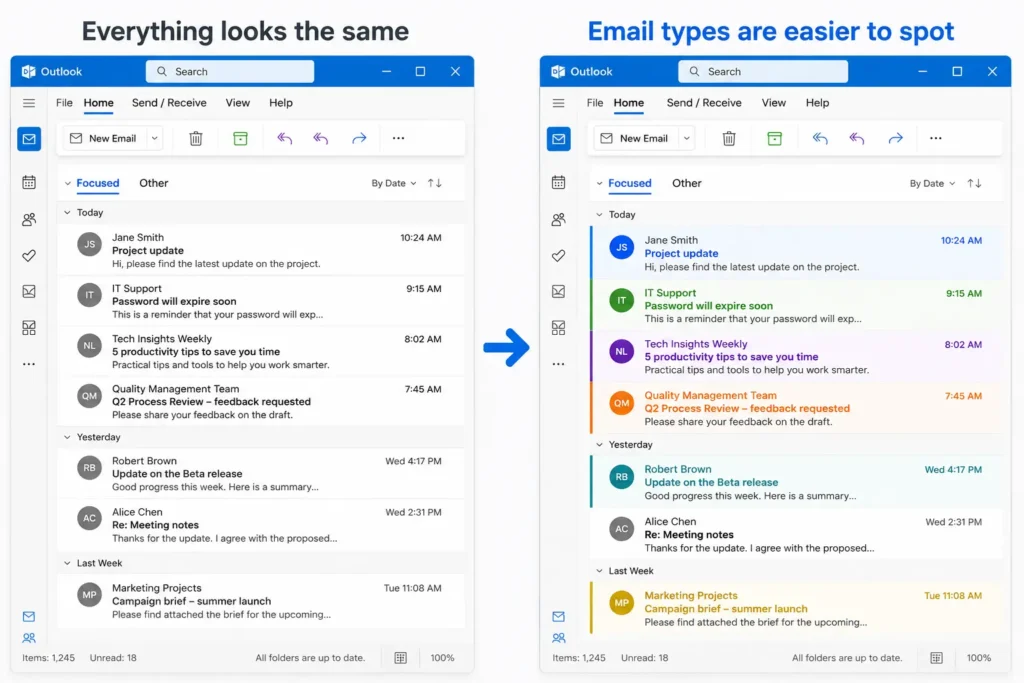Open New Email dropdown arrow in left Outlook
The image size is (1024, 683).
[155, 138]
